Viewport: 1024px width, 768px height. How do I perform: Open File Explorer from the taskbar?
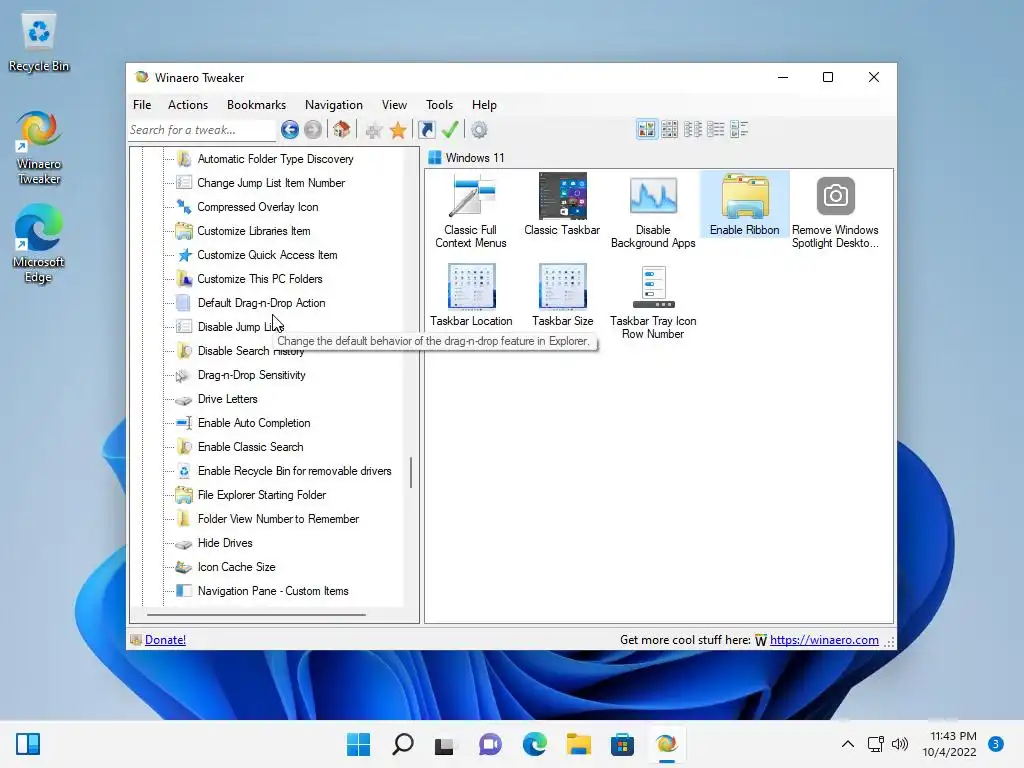[579, 744]
